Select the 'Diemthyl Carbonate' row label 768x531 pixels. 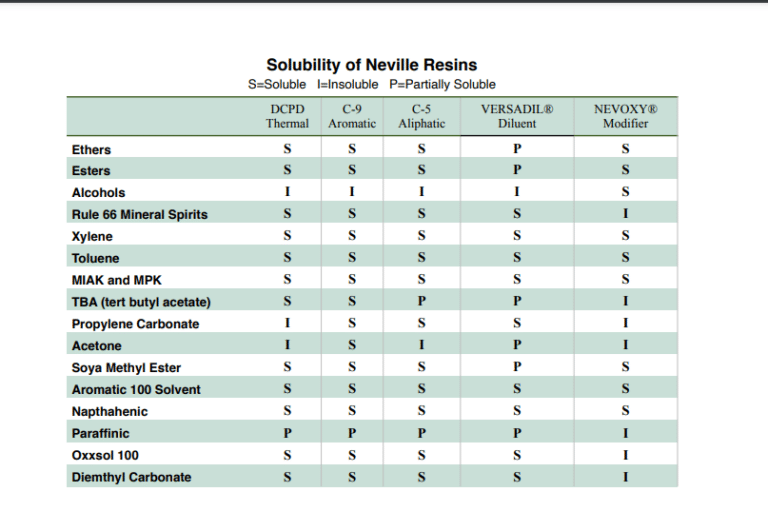tap(131, 478)
